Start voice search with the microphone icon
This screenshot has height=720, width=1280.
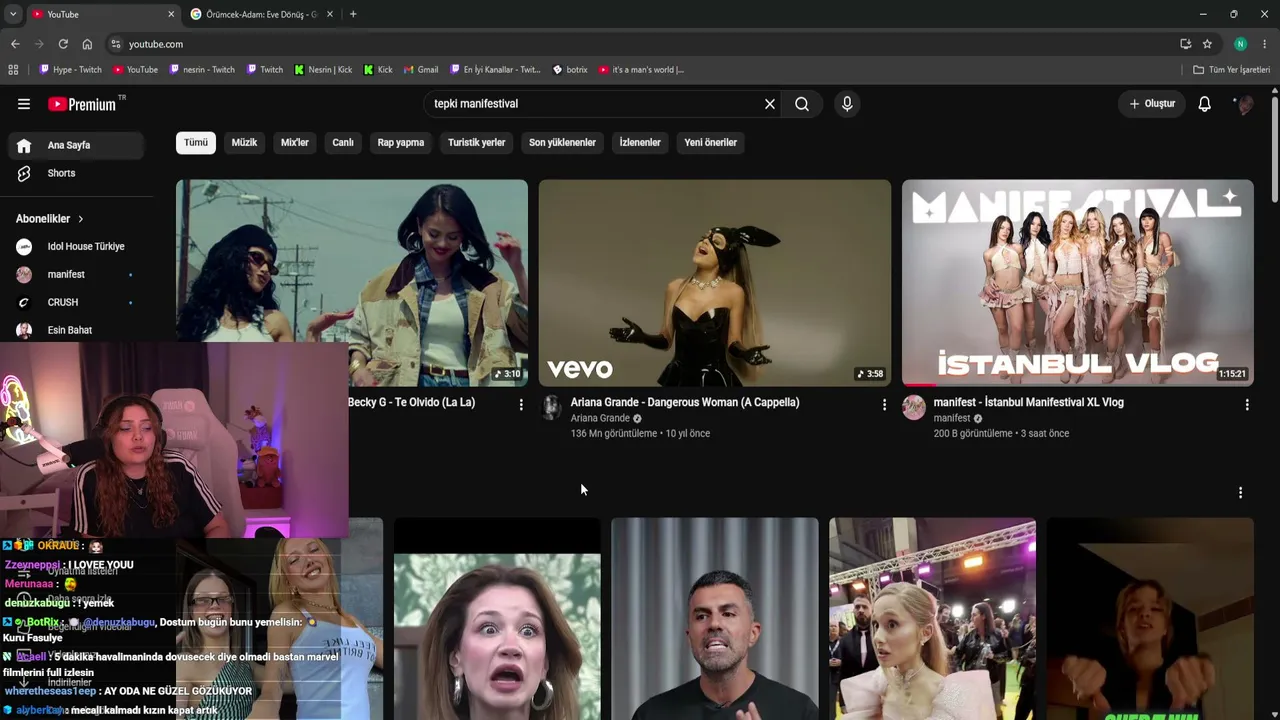(x=847, y=104)
